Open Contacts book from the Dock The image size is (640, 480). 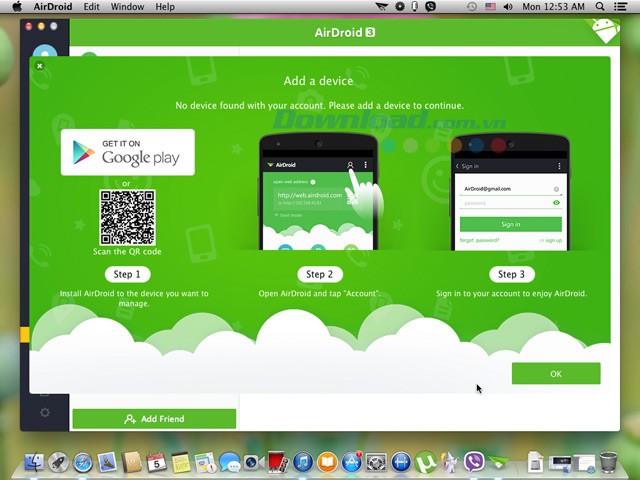(x=131, y=462)
